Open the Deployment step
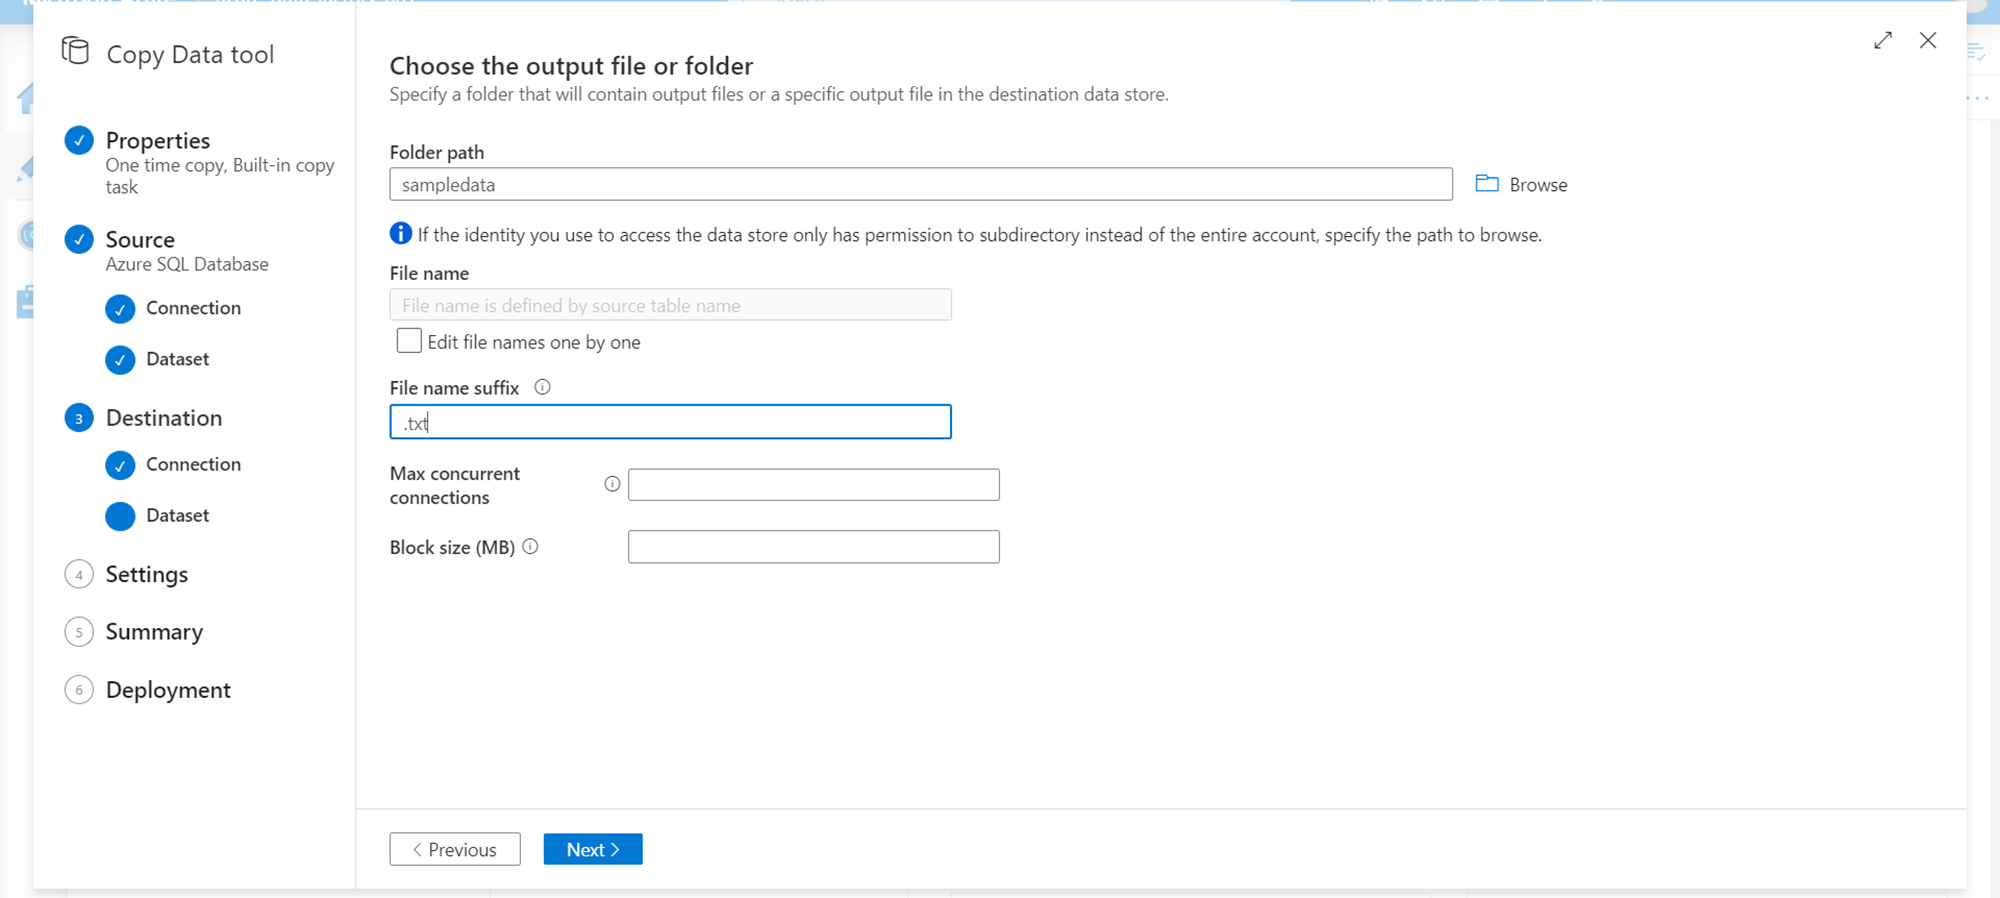Viewport: 2000px width, 898px height. [168, 690]
